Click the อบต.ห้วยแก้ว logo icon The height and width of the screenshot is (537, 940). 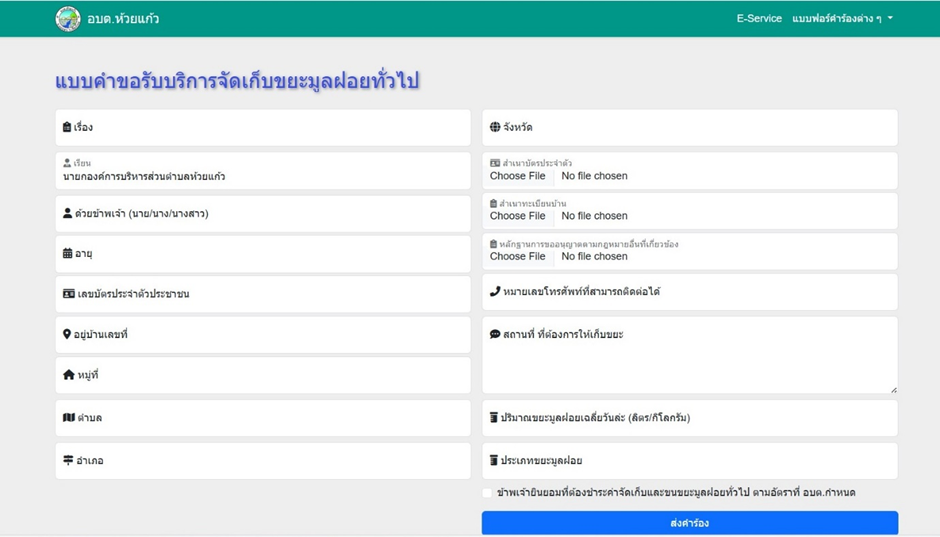pos(68,19)
